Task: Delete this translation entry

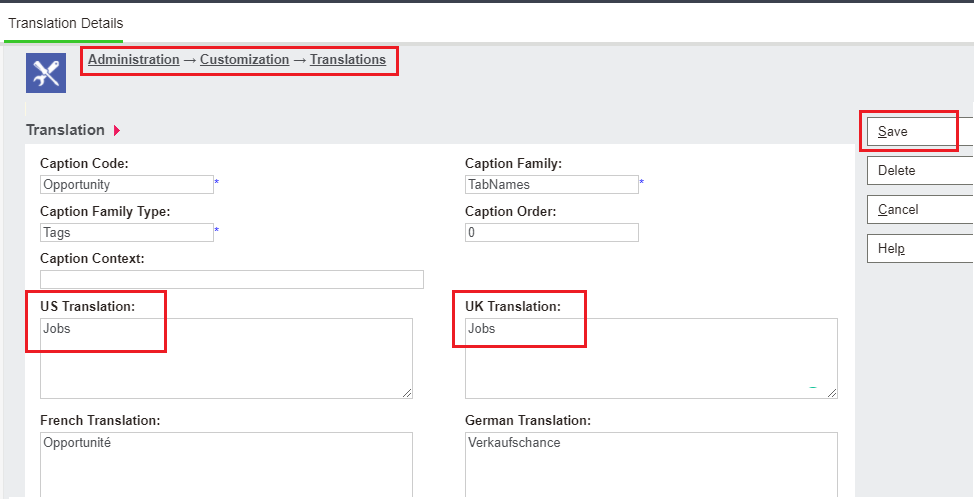Action: [x=919, y=170]
